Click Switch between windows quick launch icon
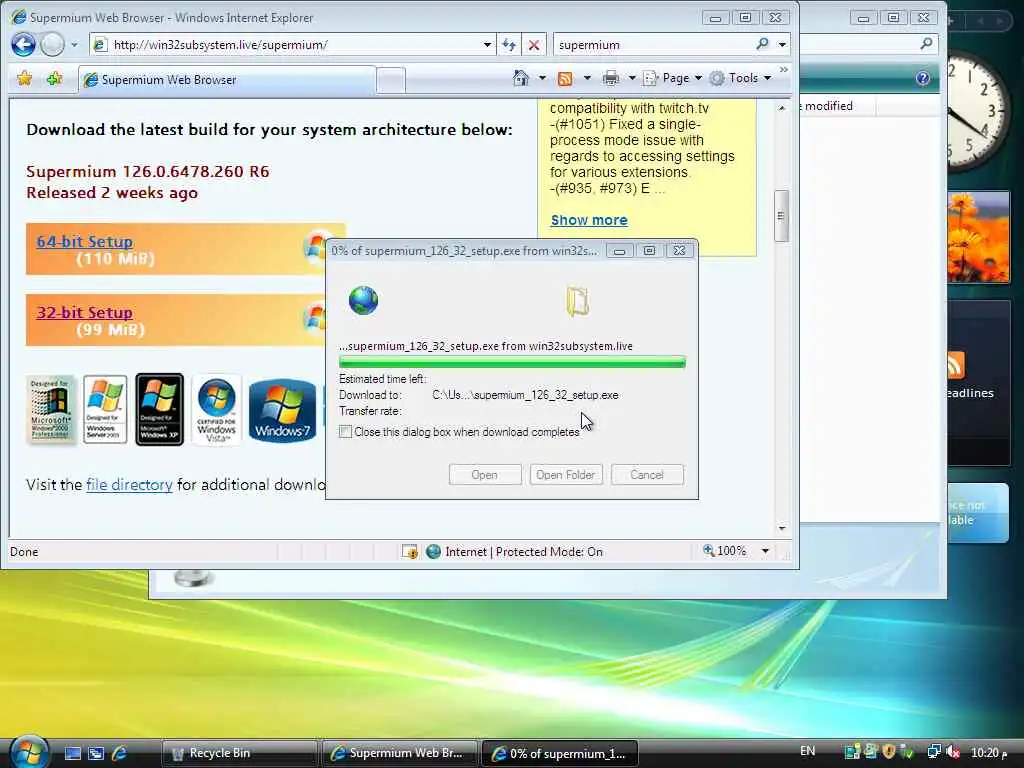 96,753
